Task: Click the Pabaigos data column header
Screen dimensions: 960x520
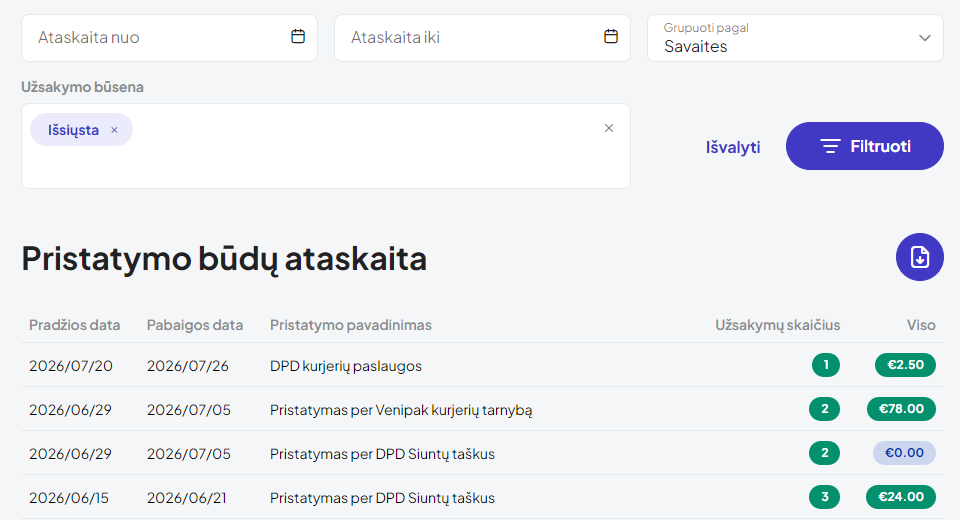Action: tap(195, 325)
